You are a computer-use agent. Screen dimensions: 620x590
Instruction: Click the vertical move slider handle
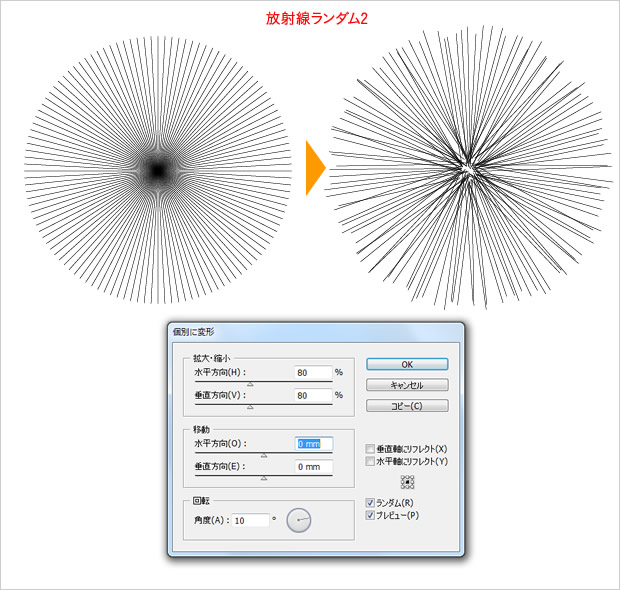[264, 478]
